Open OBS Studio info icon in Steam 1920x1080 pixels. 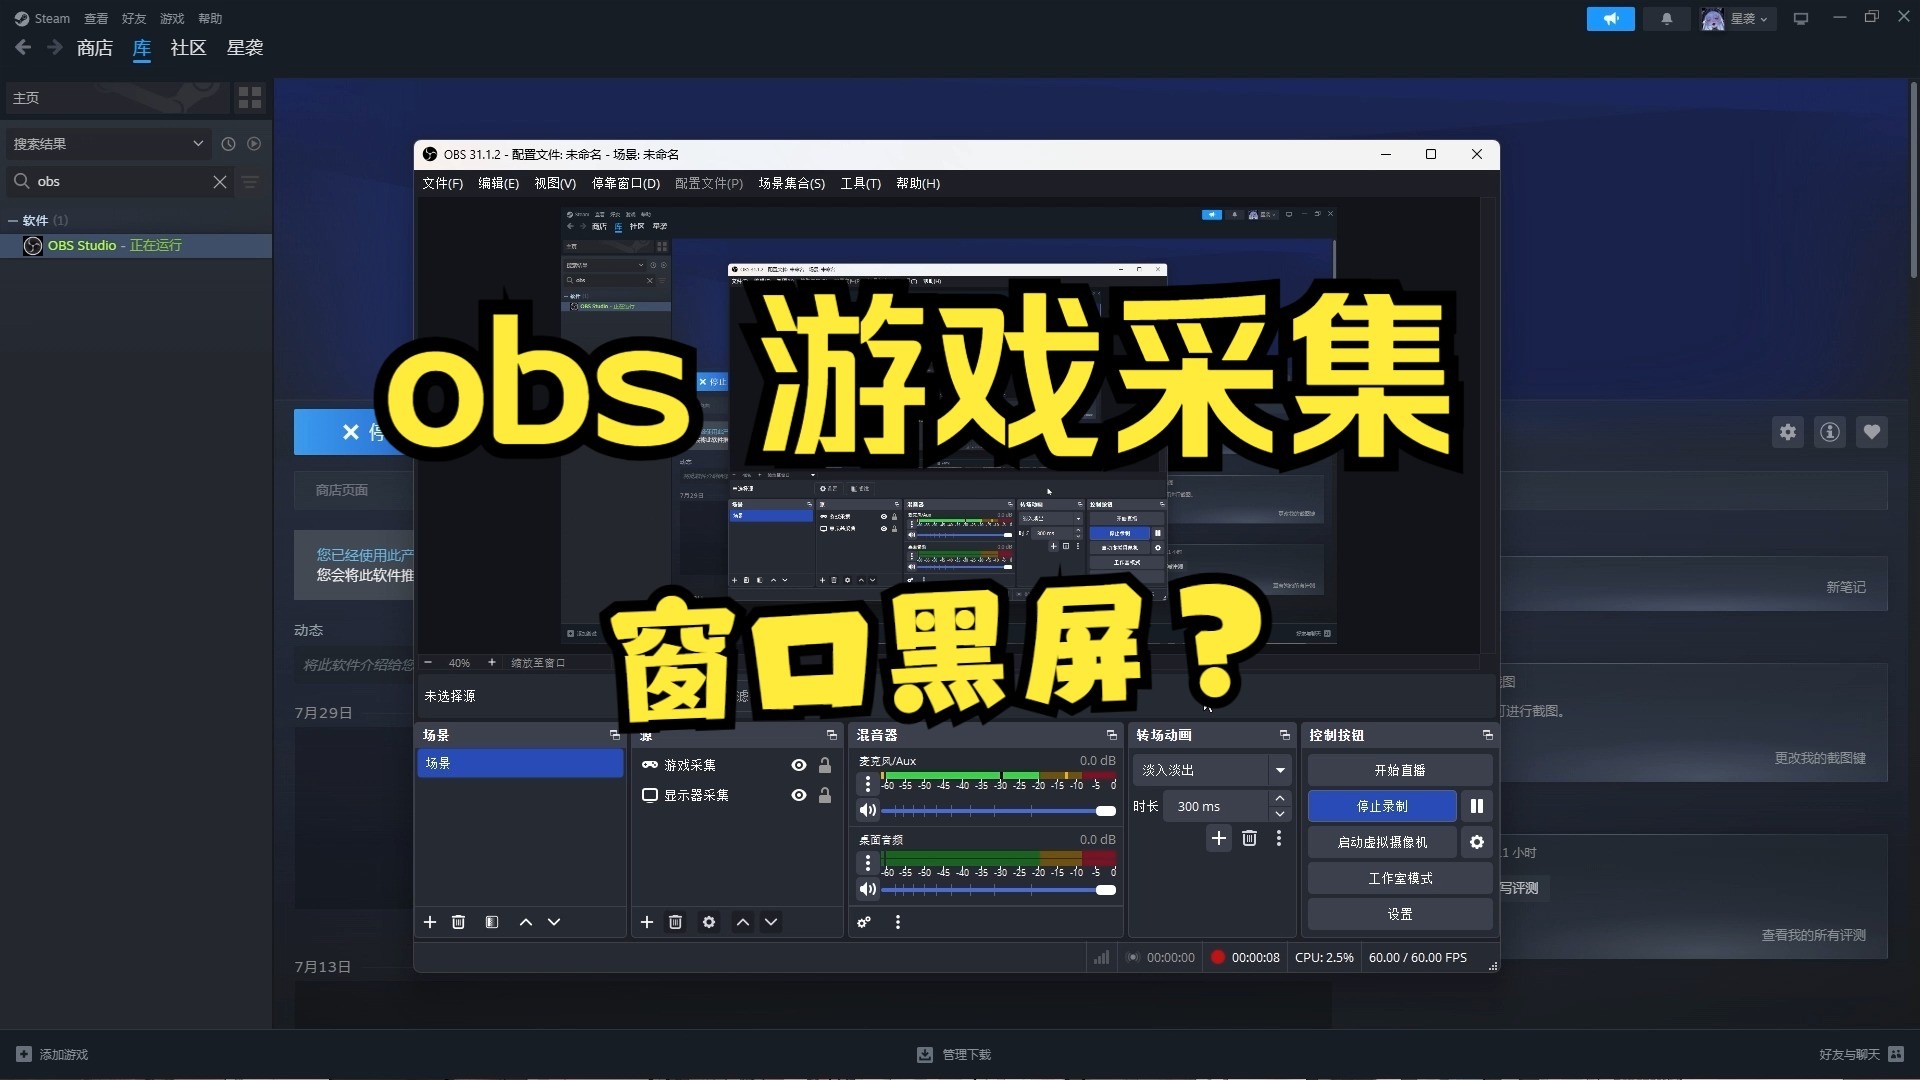1830,432
